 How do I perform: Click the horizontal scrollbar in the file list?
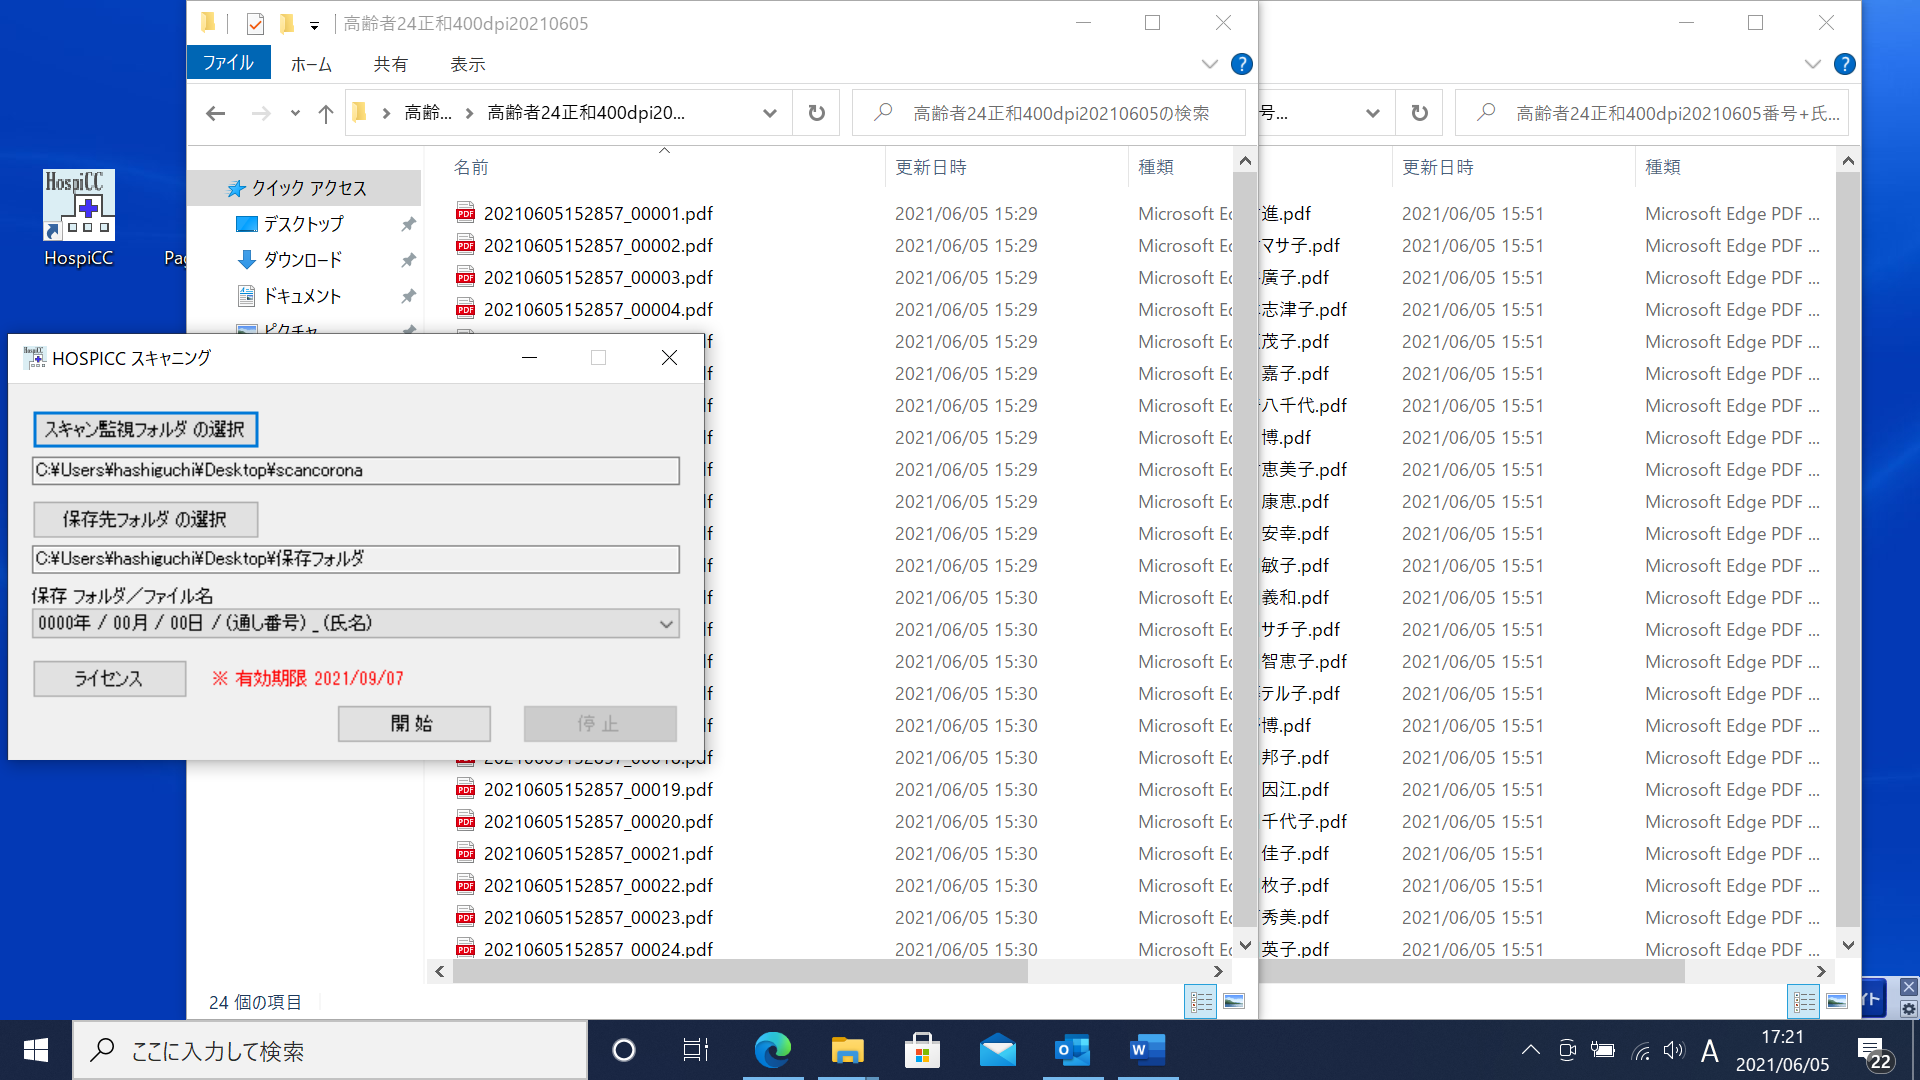pyautogui.click(x=740, y=971)
